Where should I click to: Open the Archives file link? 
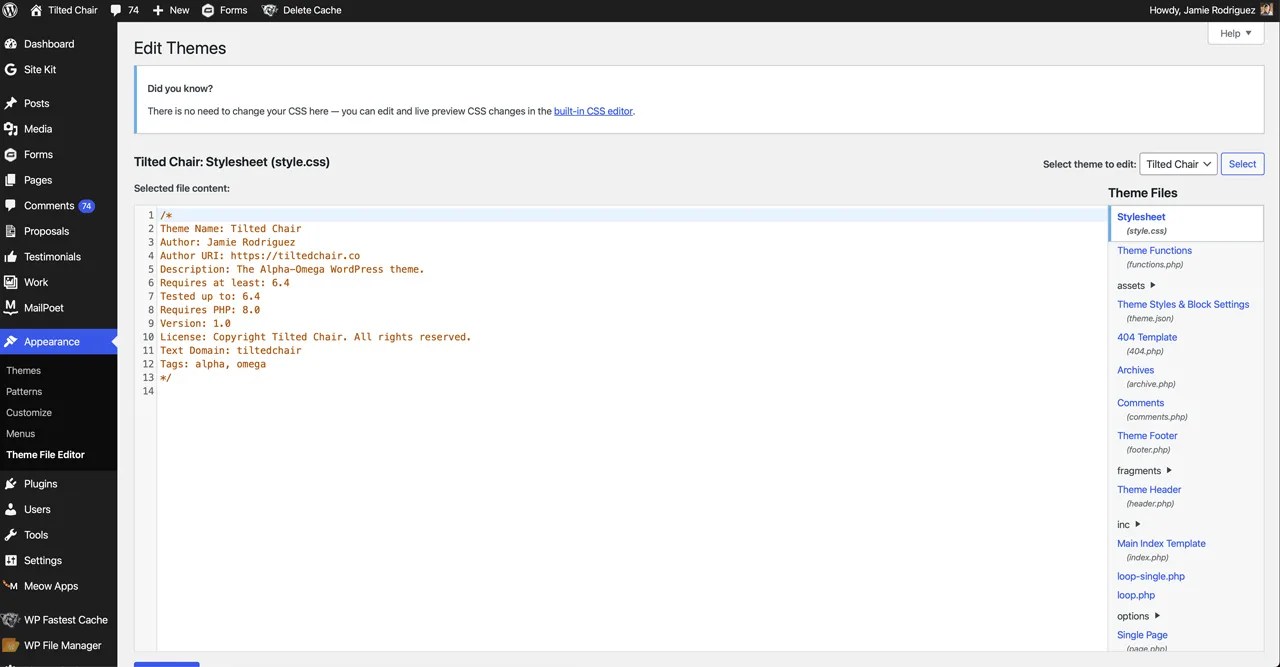click(x=1135, y=371)
